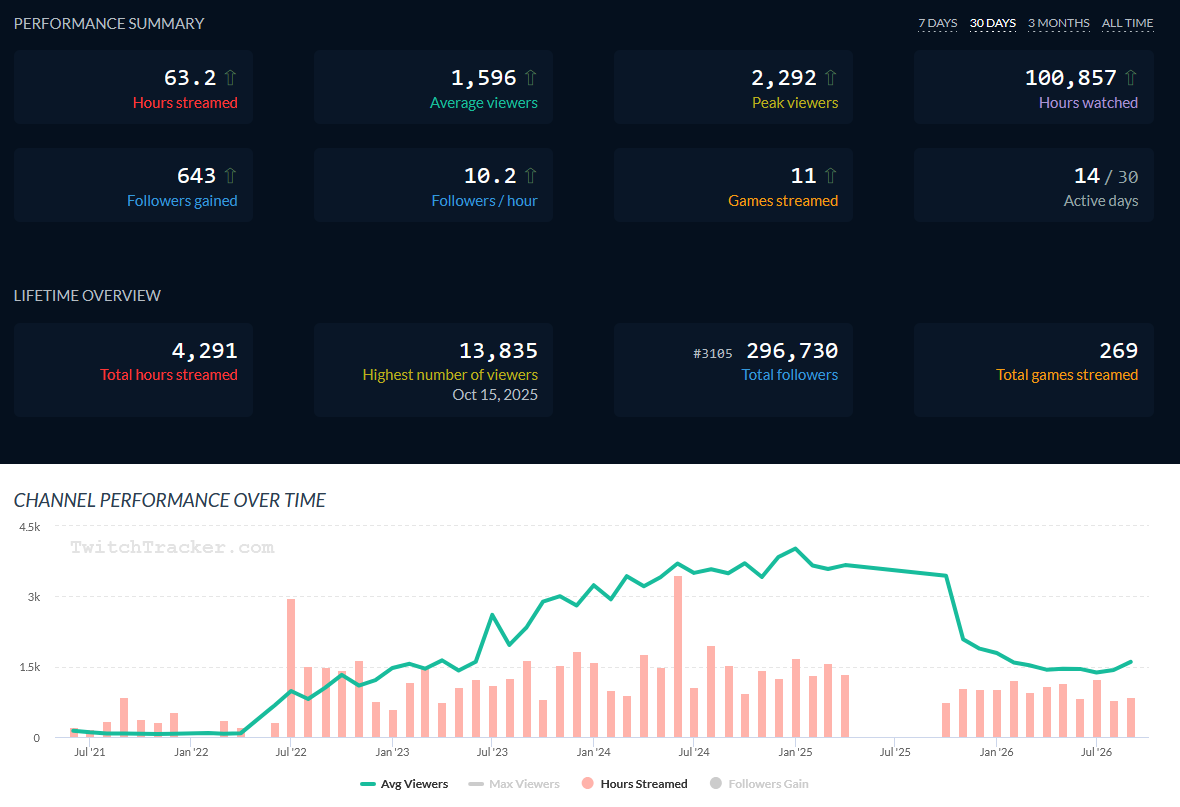Open the Total followers link
This screenshot has height=807, width=1180.
click(789, 375)
